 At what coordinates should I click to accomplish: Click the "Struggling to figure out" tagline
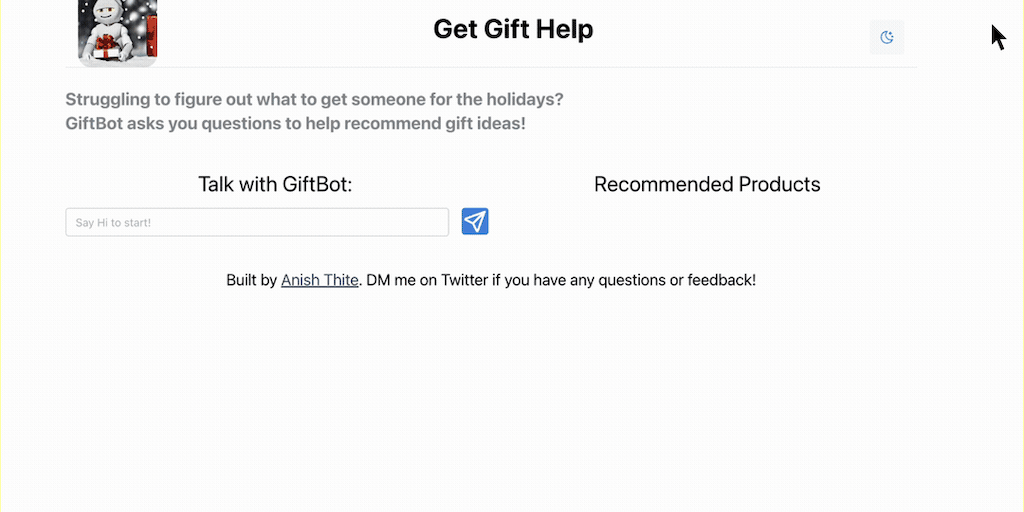point(314,99)
